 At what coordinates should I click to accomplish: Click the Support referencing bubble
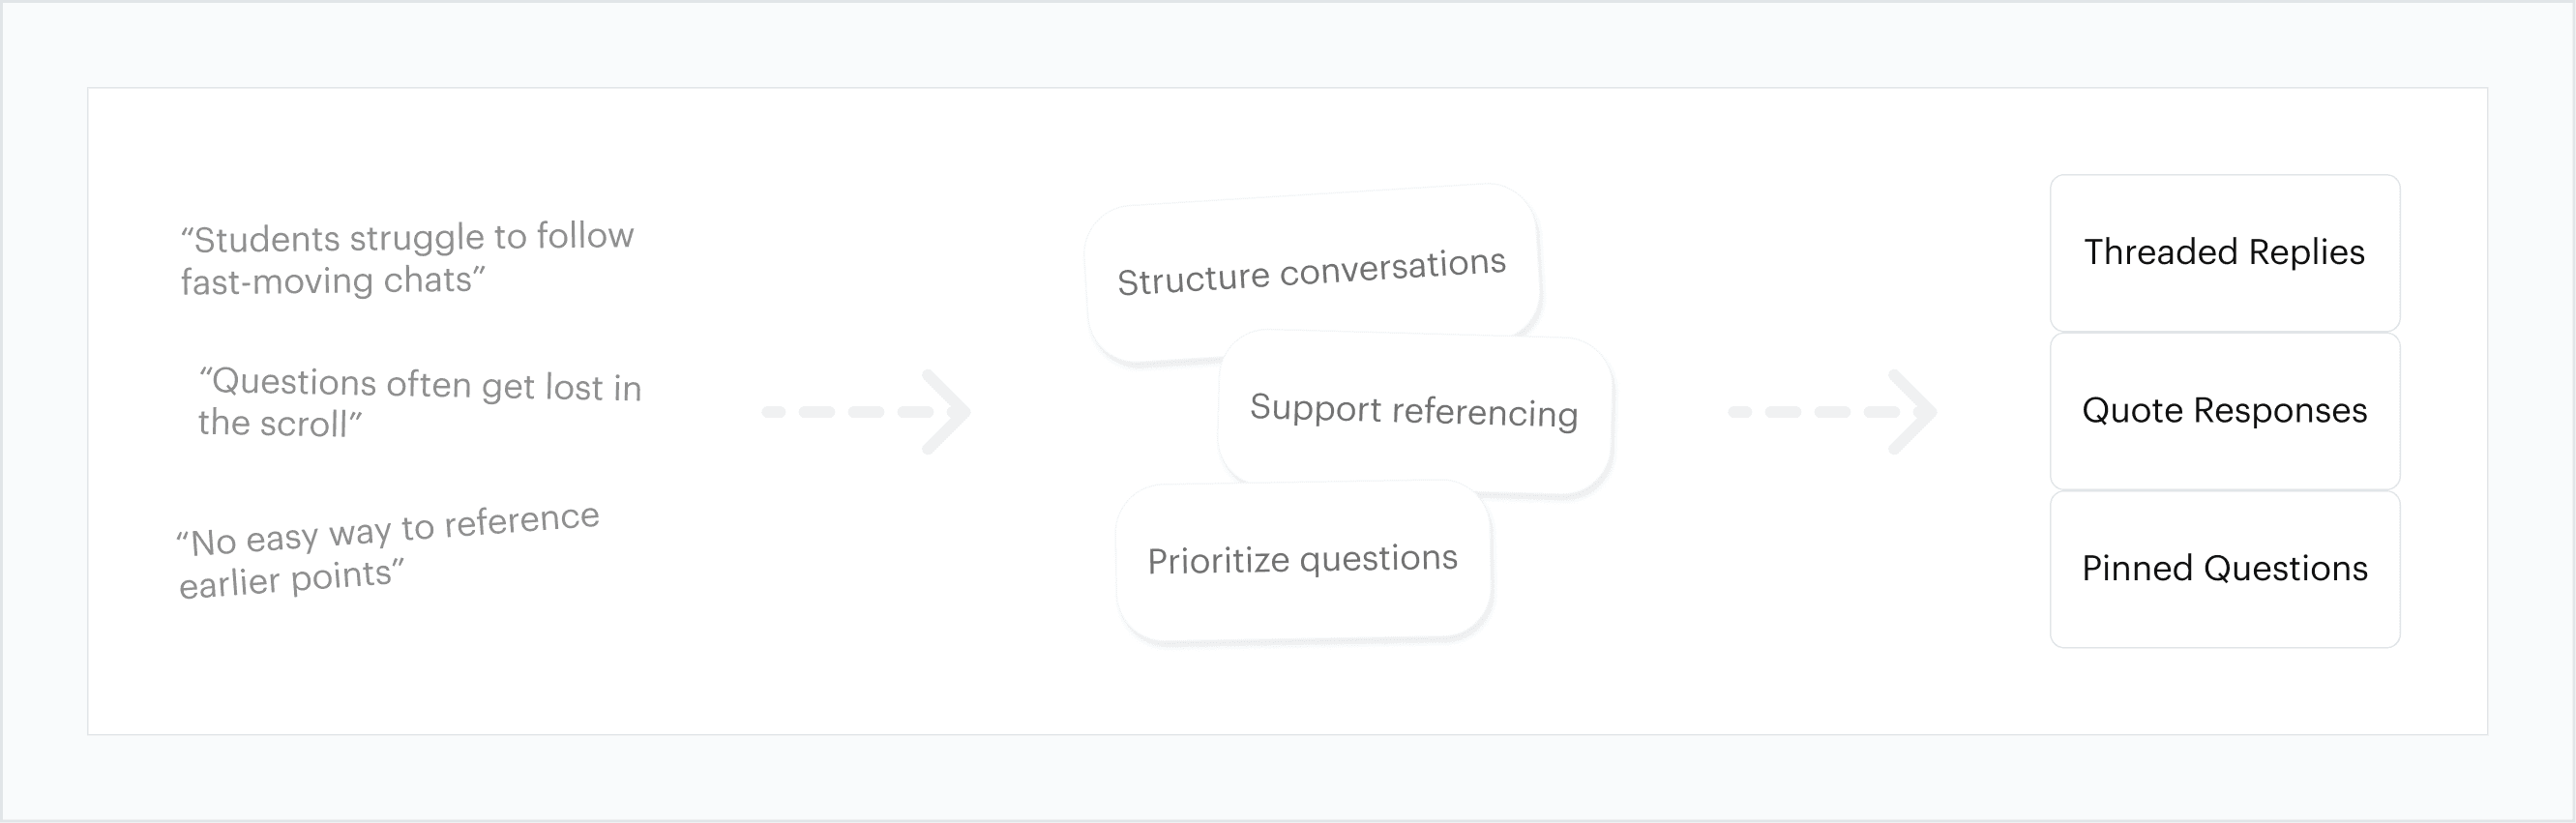pyautogui.click(x=1414, y=411)
